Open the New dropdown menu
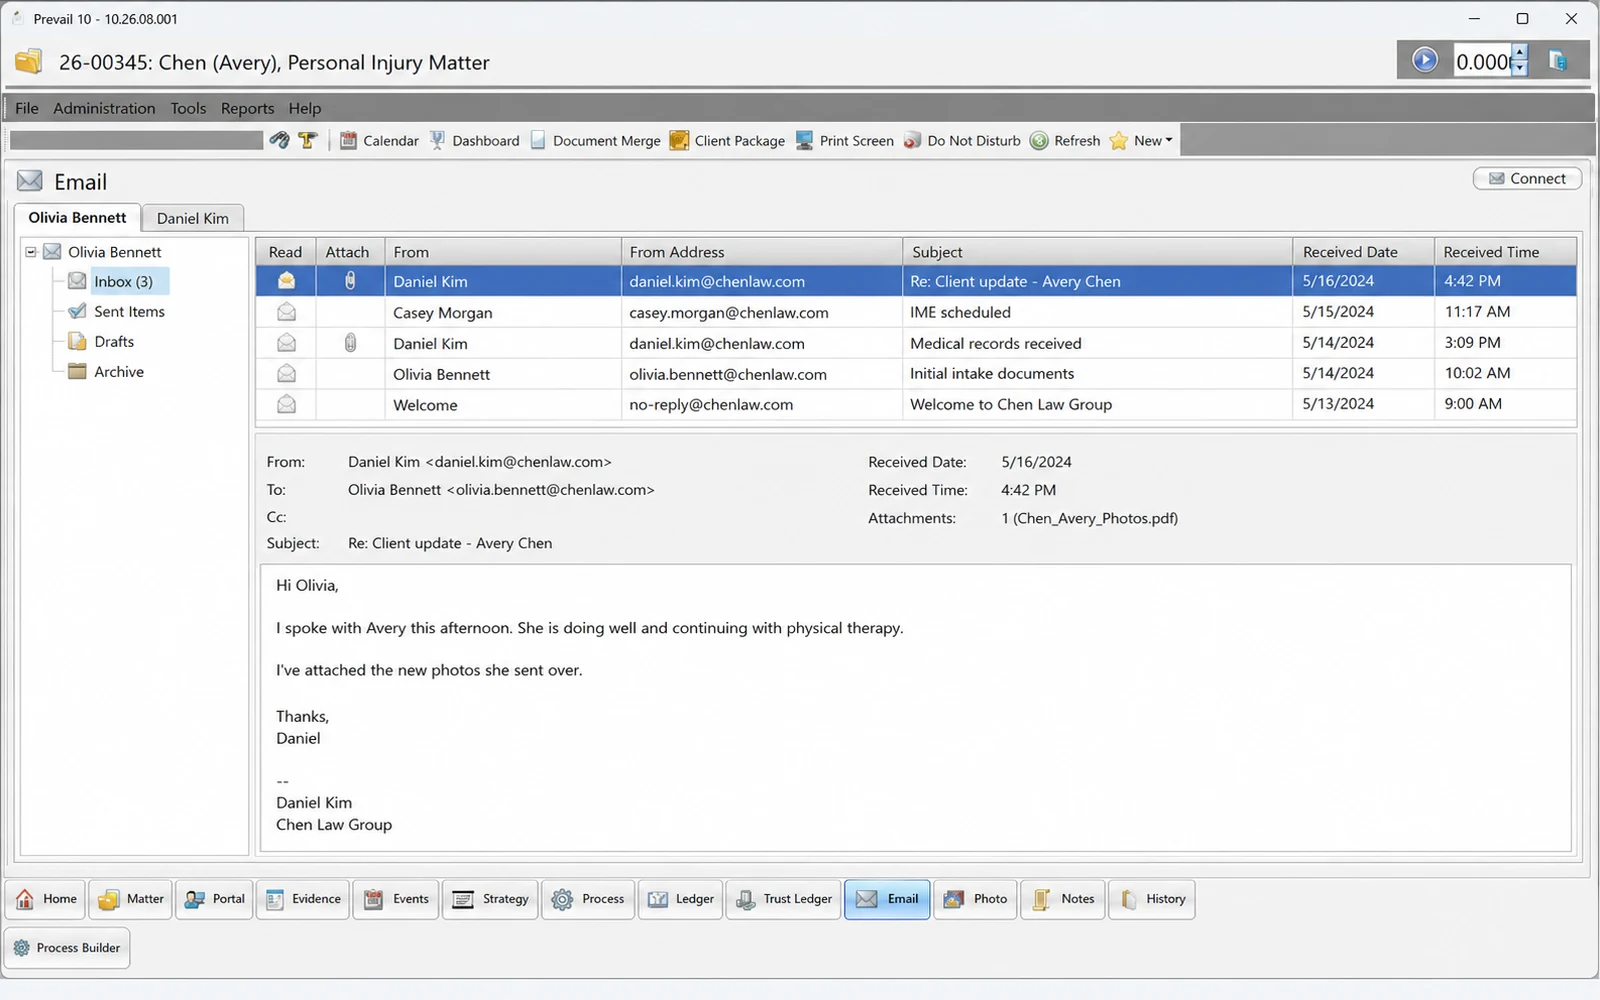The image size is (1600, 1000). coord(1141,140)
